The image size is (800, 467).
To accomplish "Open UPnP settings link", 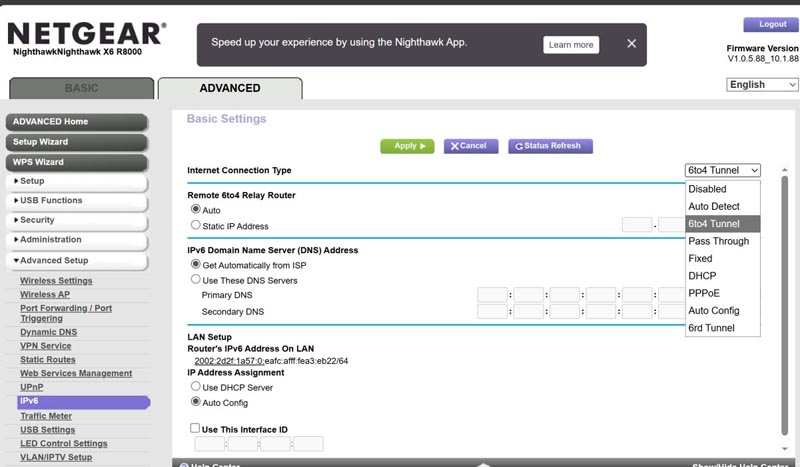I will pyautogui.click(x=32, y=387).
